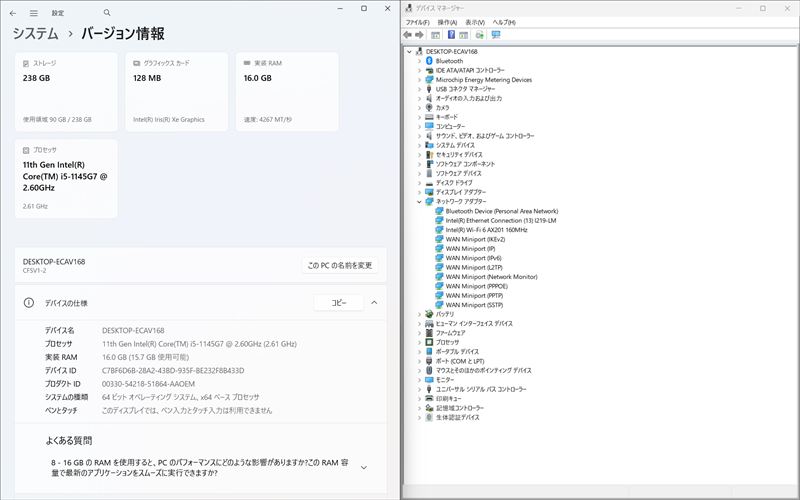Open the 表示(V) menu
The image size is (800, 500).
tap(475, 22)
